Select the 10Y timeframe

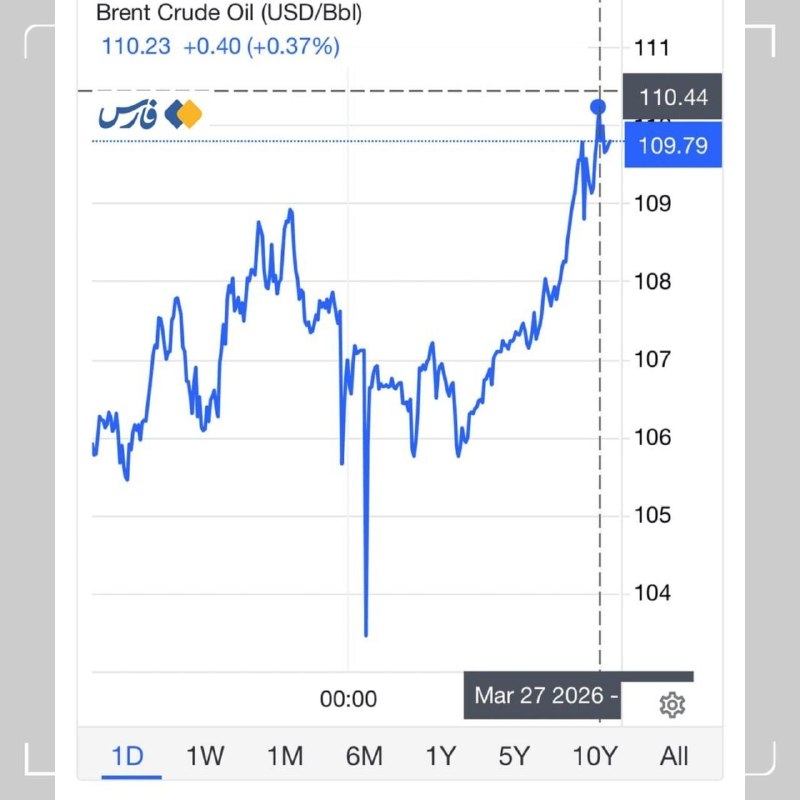(x=595, y=757)
